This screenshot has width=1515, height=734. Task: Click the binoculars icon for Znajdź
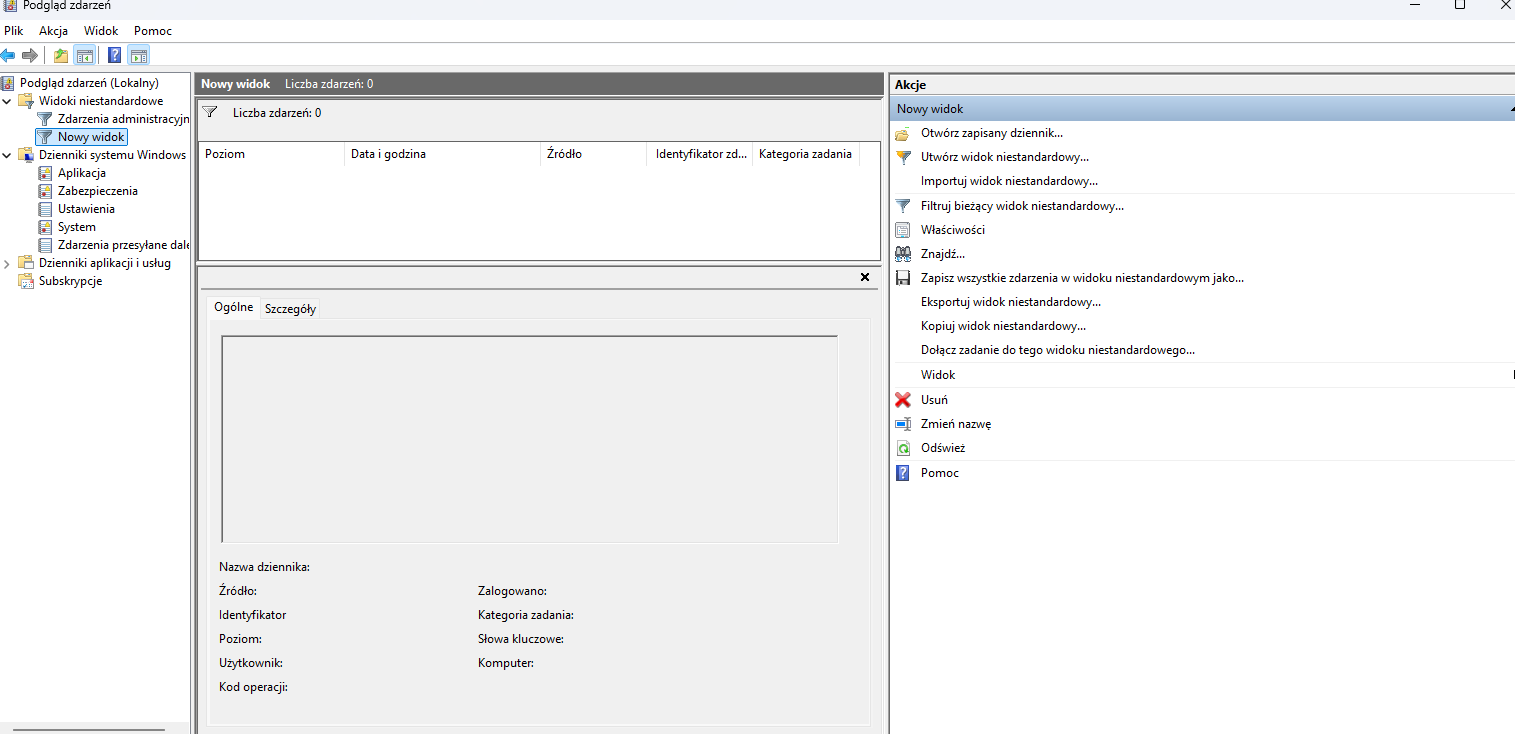903,254
